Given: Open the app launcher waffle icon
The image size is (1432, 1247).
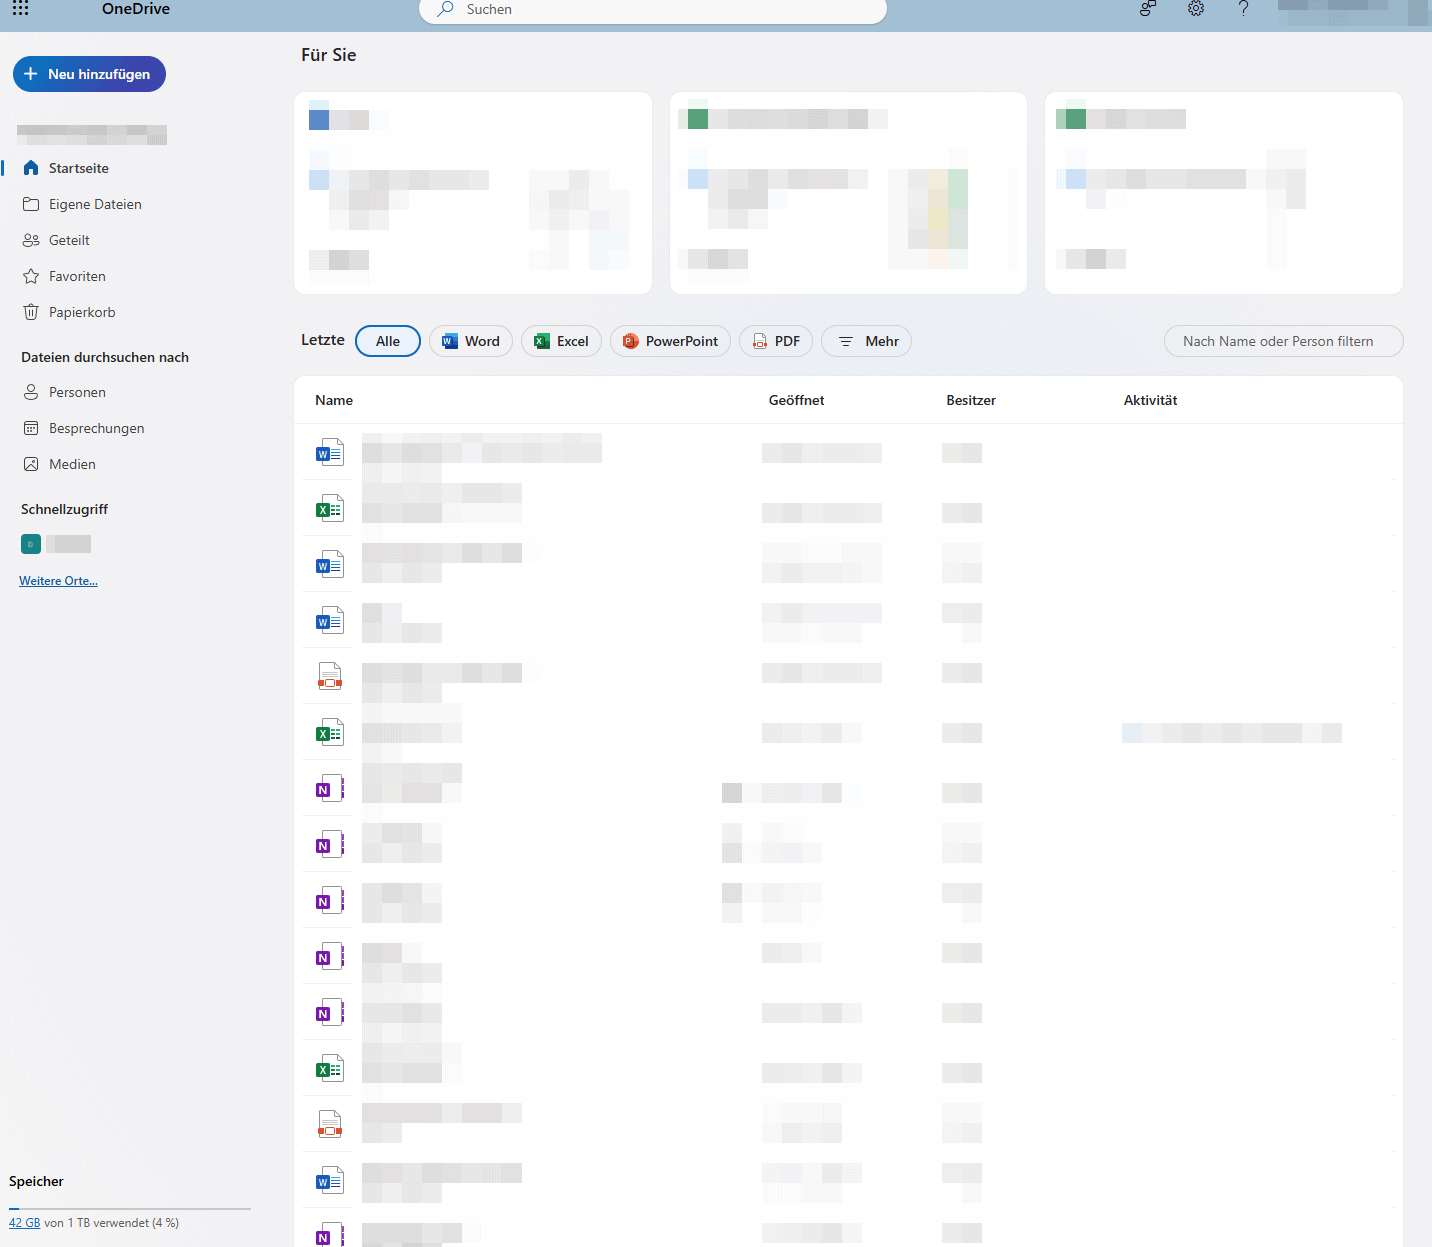Looking at the screenshot, I should tap(21, 9).
